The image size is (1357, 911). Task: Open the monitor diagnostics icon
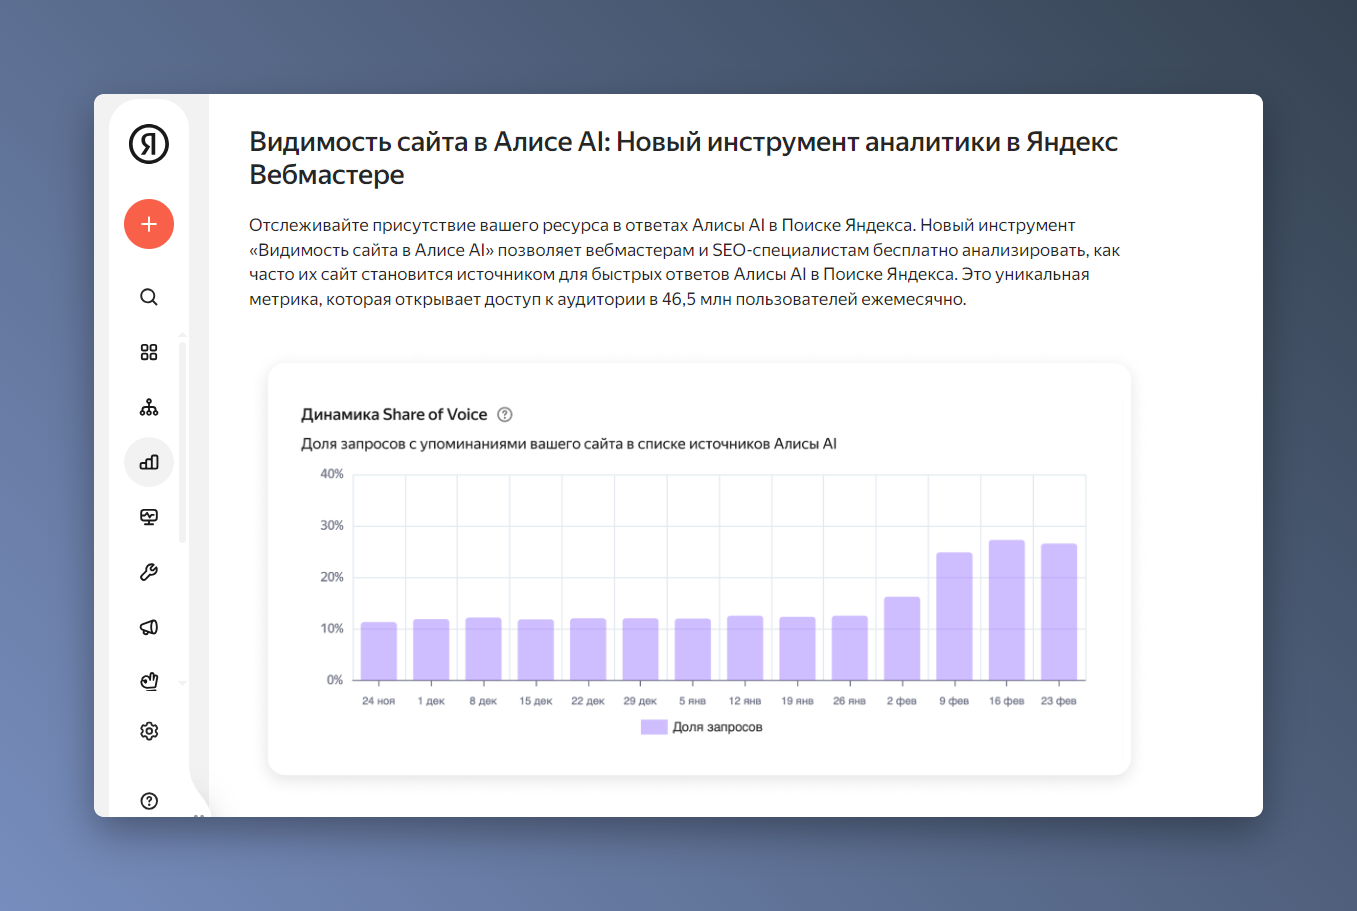(x=149, y=517)
